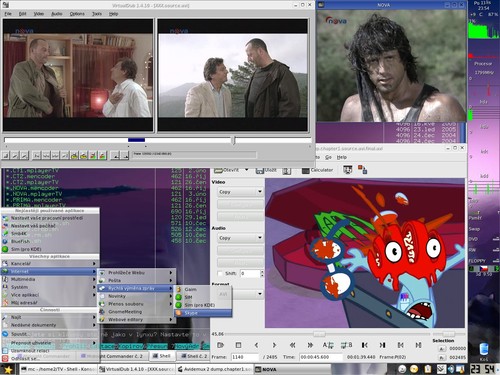Set selection marker A in Avidemux
The height and width of the screenshot is (375, 500).
[328, 345]
